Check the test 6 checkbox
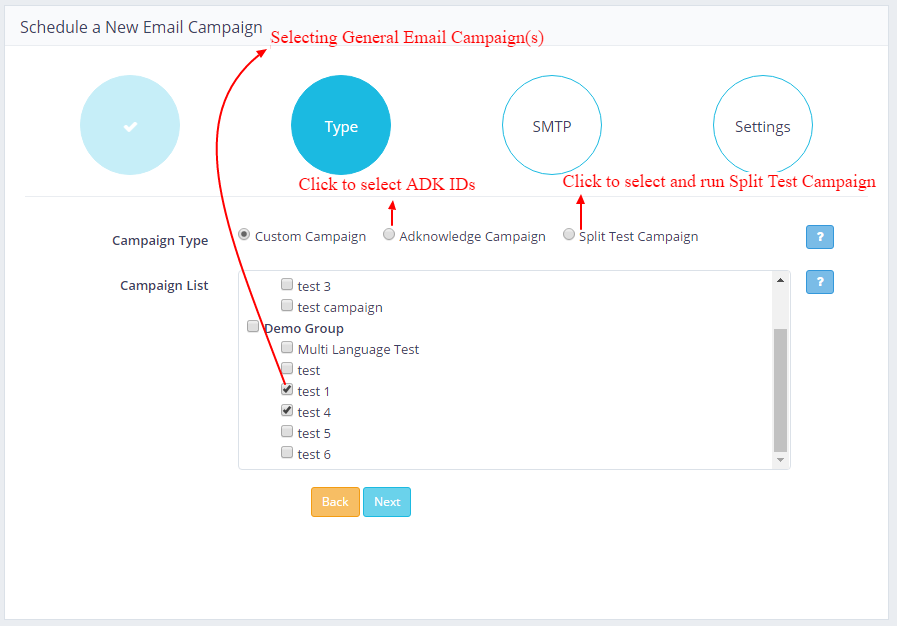 287,453
